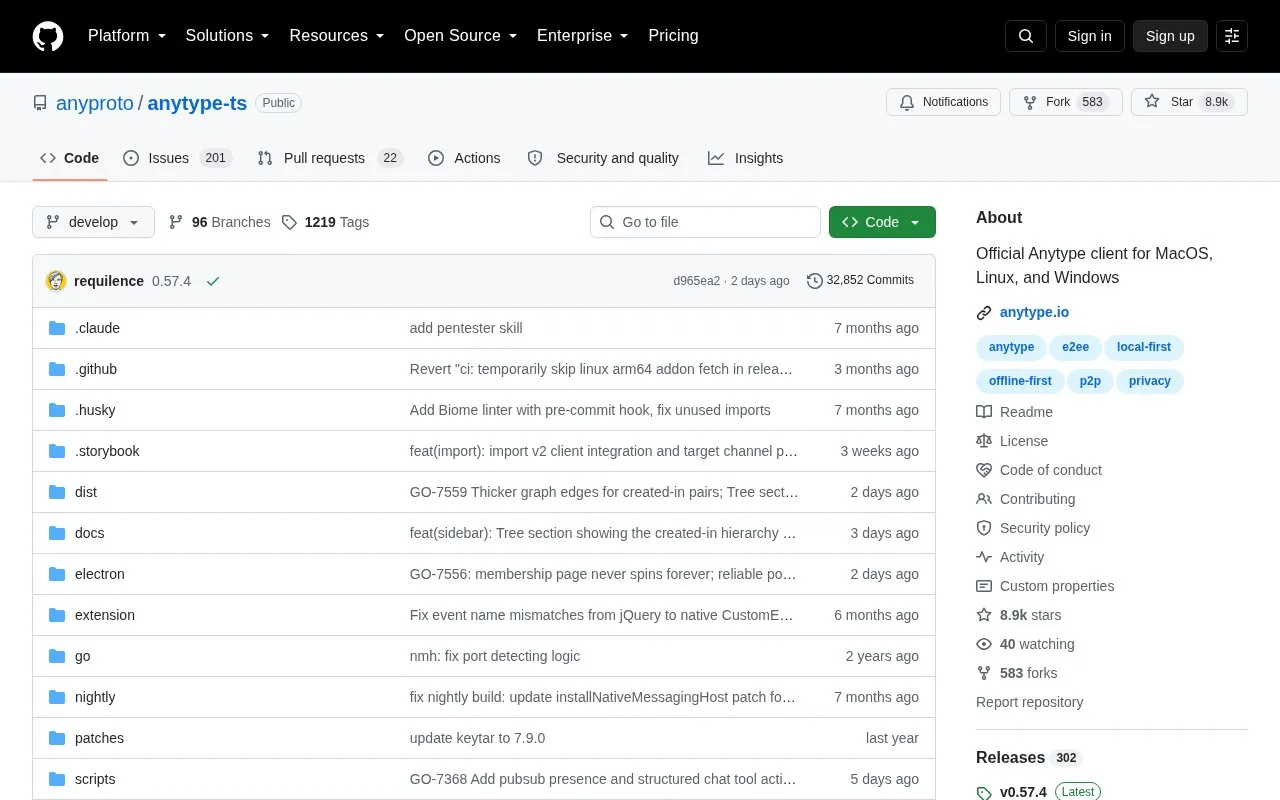Fork the repository
1280x800 pixels.
point(1066,102)
